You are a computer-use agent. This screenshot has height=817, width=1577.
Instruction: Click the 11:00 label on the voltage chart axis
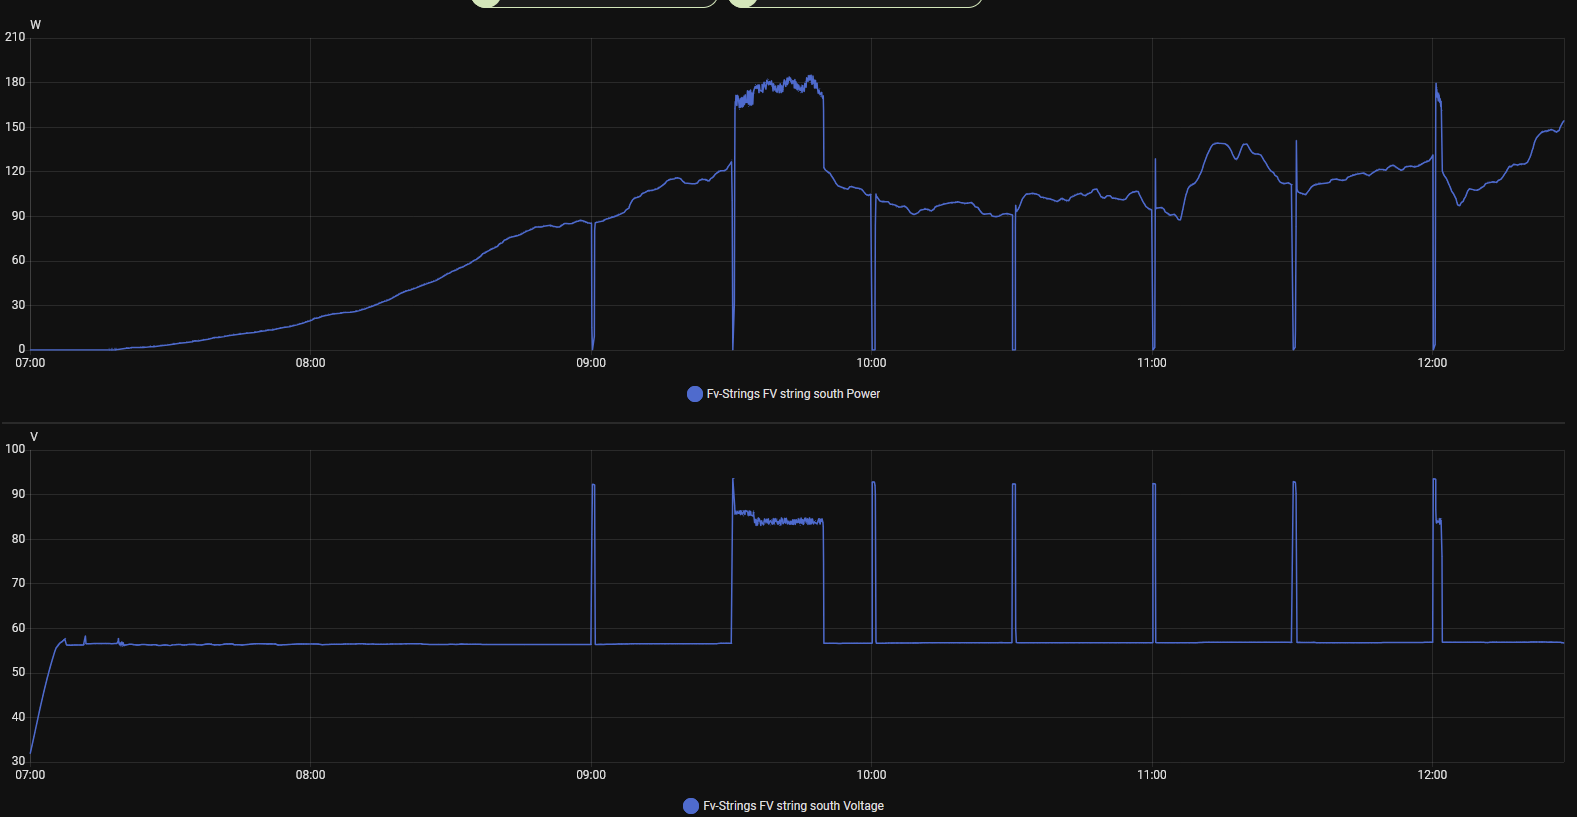click(1152, 775)
